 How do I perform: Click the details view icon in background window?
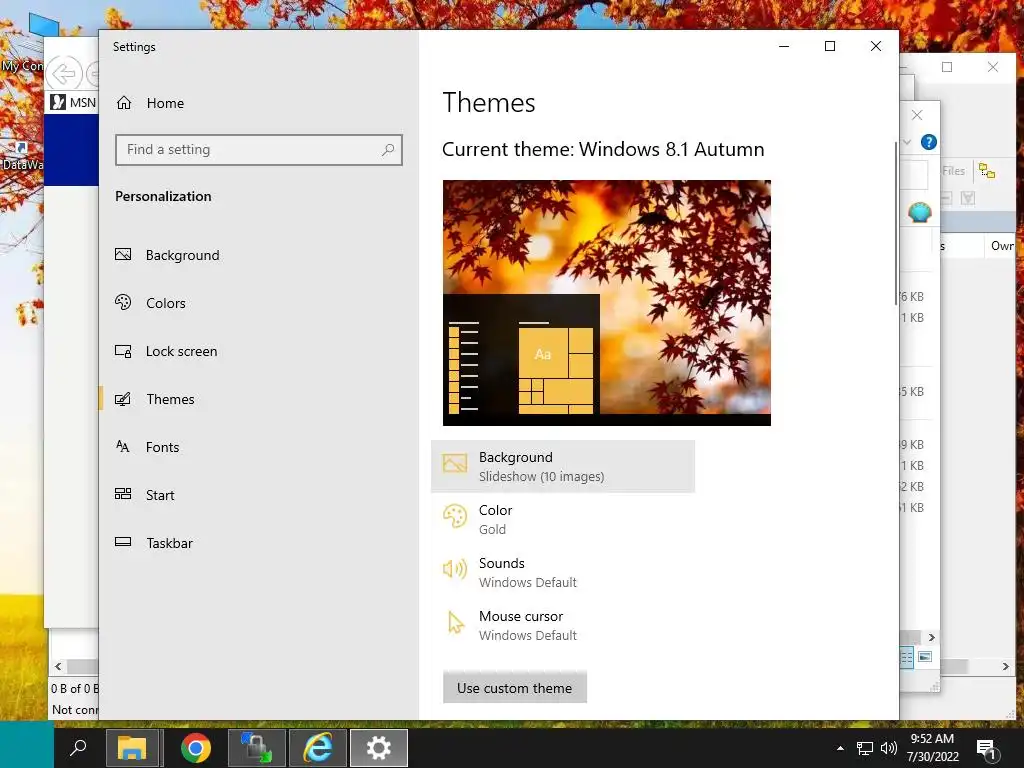tap(906, 657)
